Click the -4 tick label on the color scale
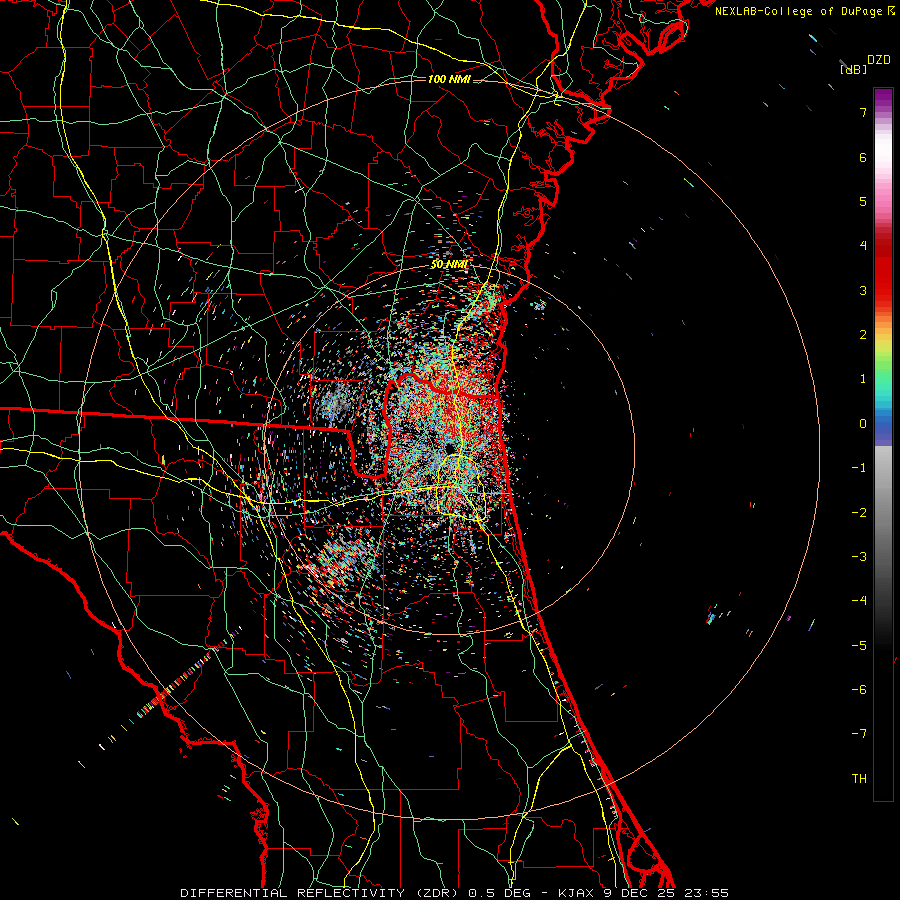This screenshot has width=900, height=900. 859,600
